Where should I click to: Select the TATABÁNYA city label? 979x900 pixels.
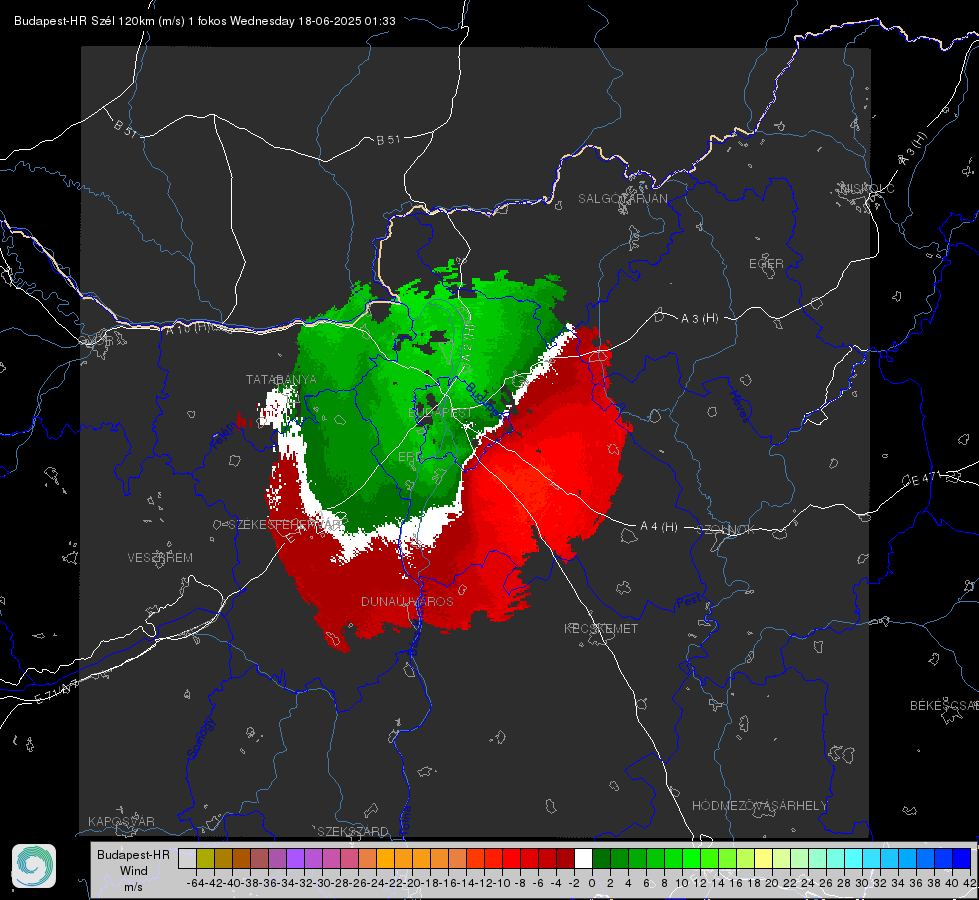pos(281,379)
